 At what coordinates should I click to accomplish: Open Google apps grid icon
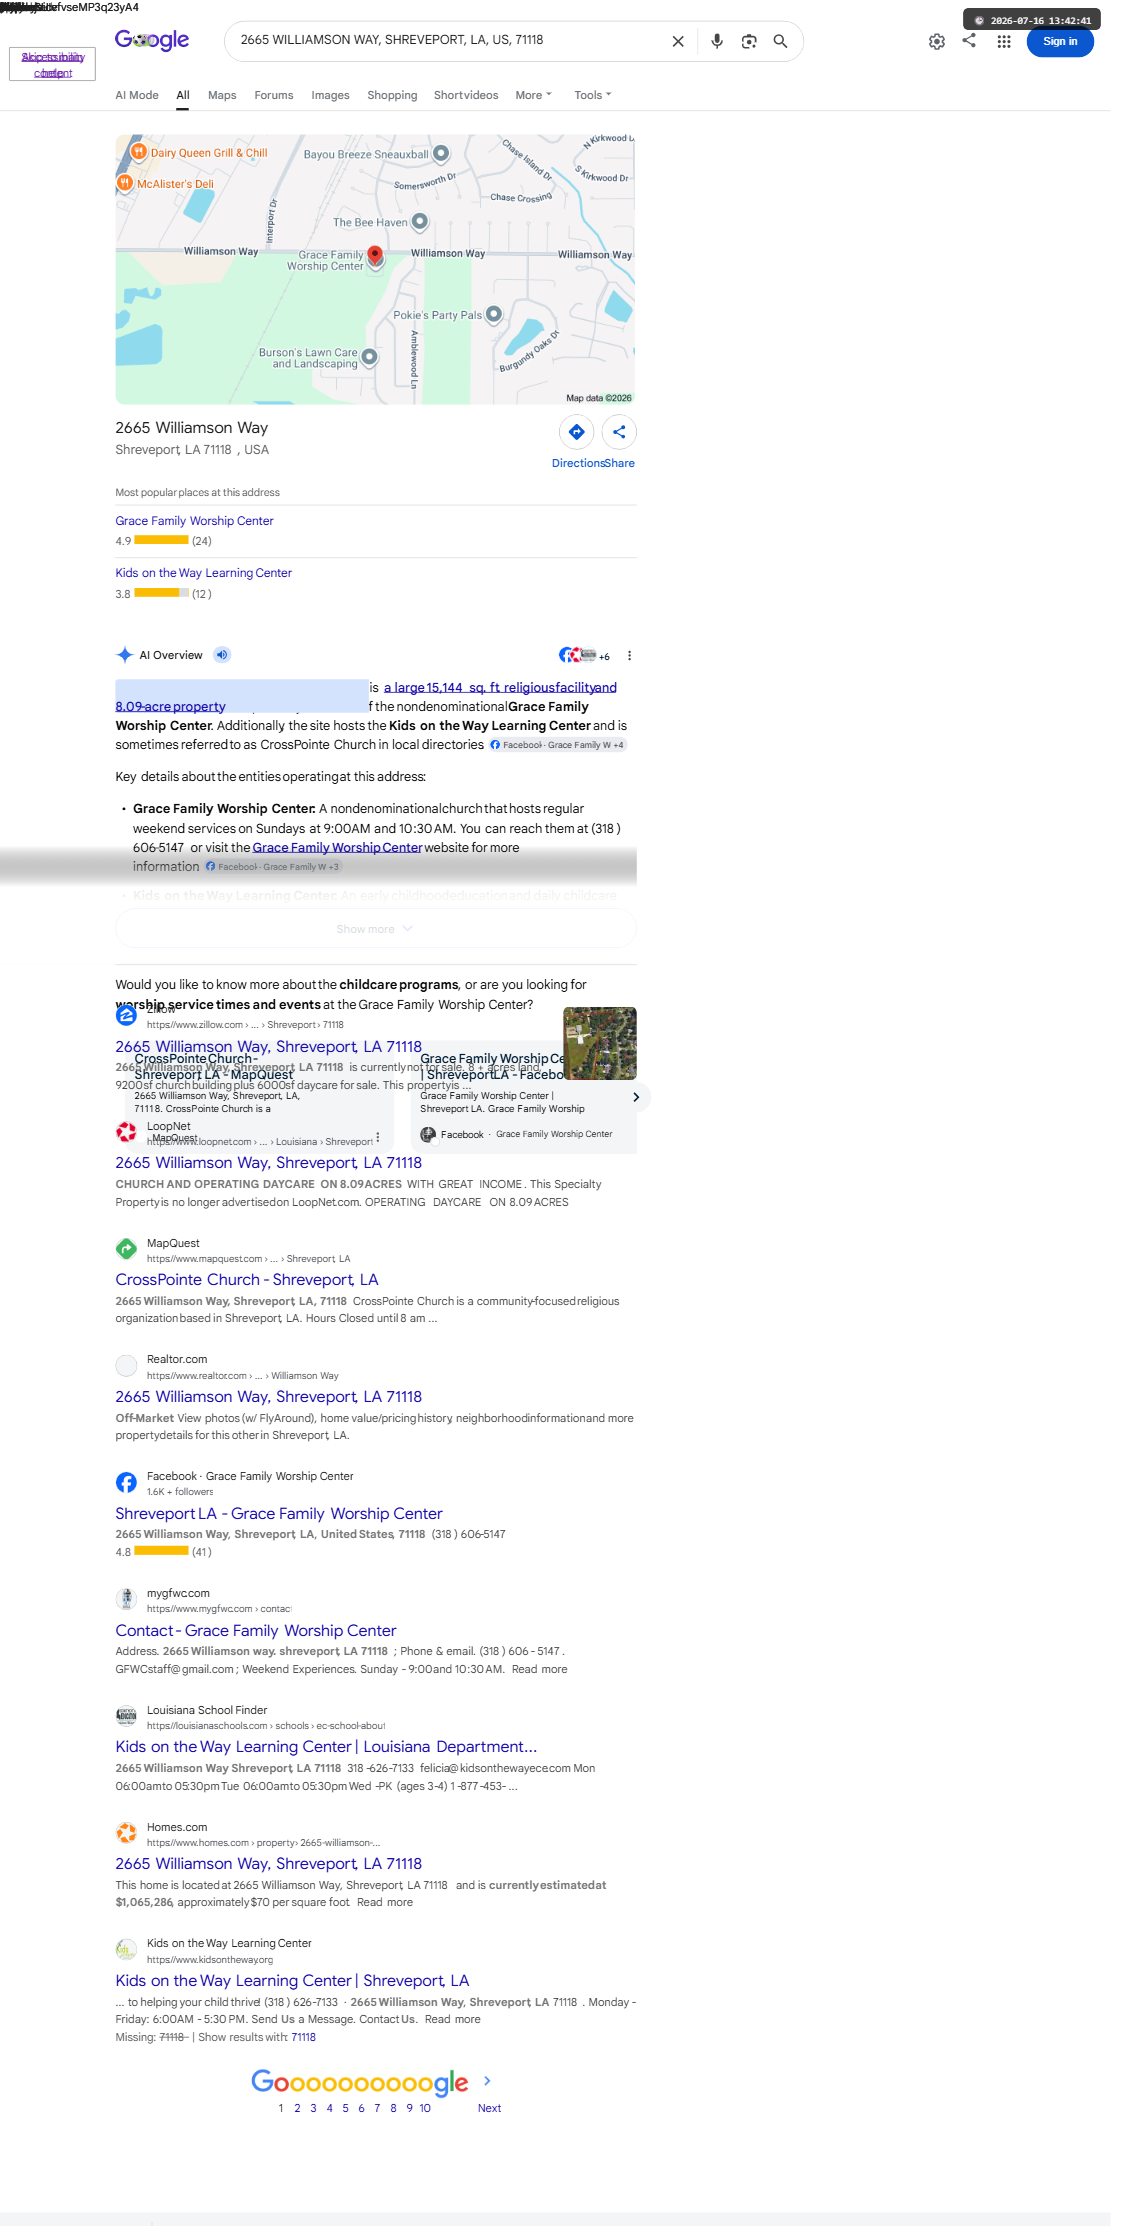click(1004, 41)
